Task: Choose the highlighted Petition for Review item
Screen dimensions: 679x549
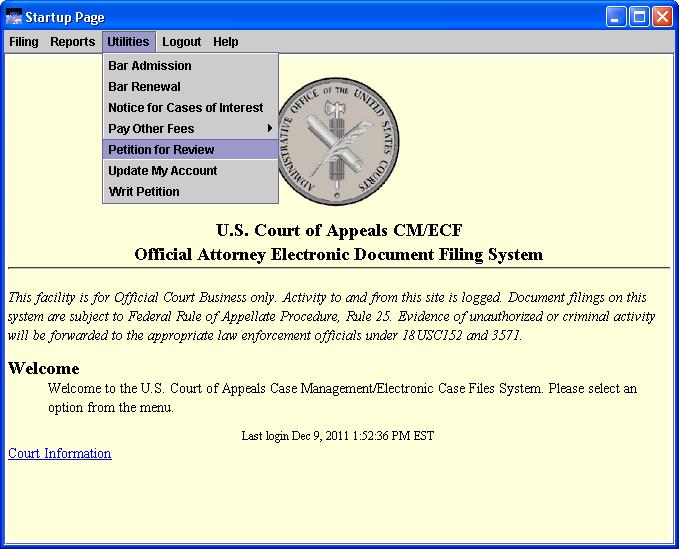Action: click(x=190, y=149)
